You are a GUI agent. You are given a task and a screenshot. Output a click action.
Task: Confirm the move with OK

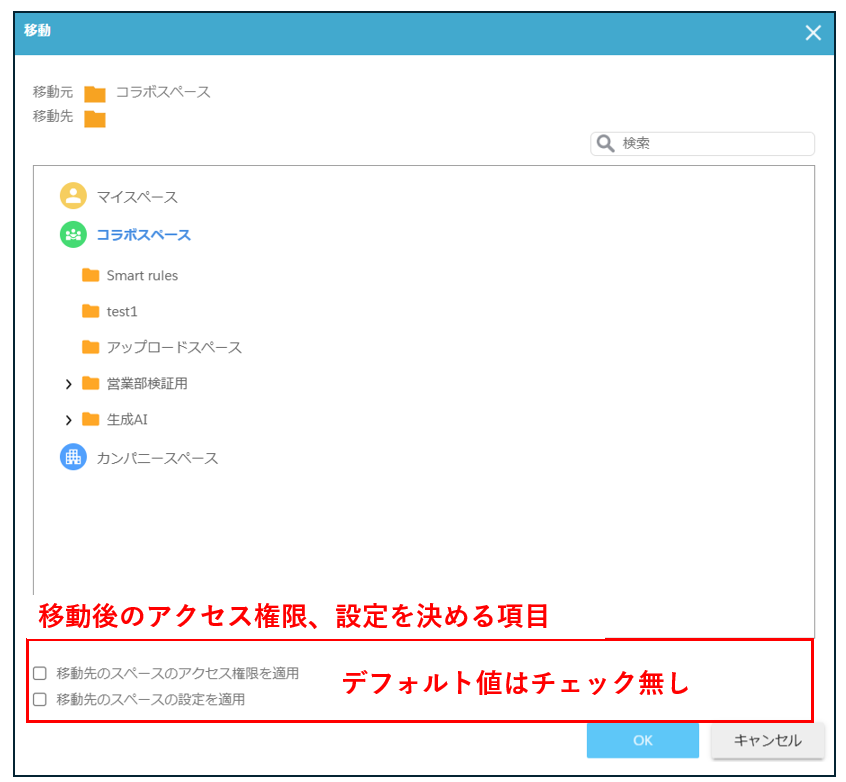point(643,740)
